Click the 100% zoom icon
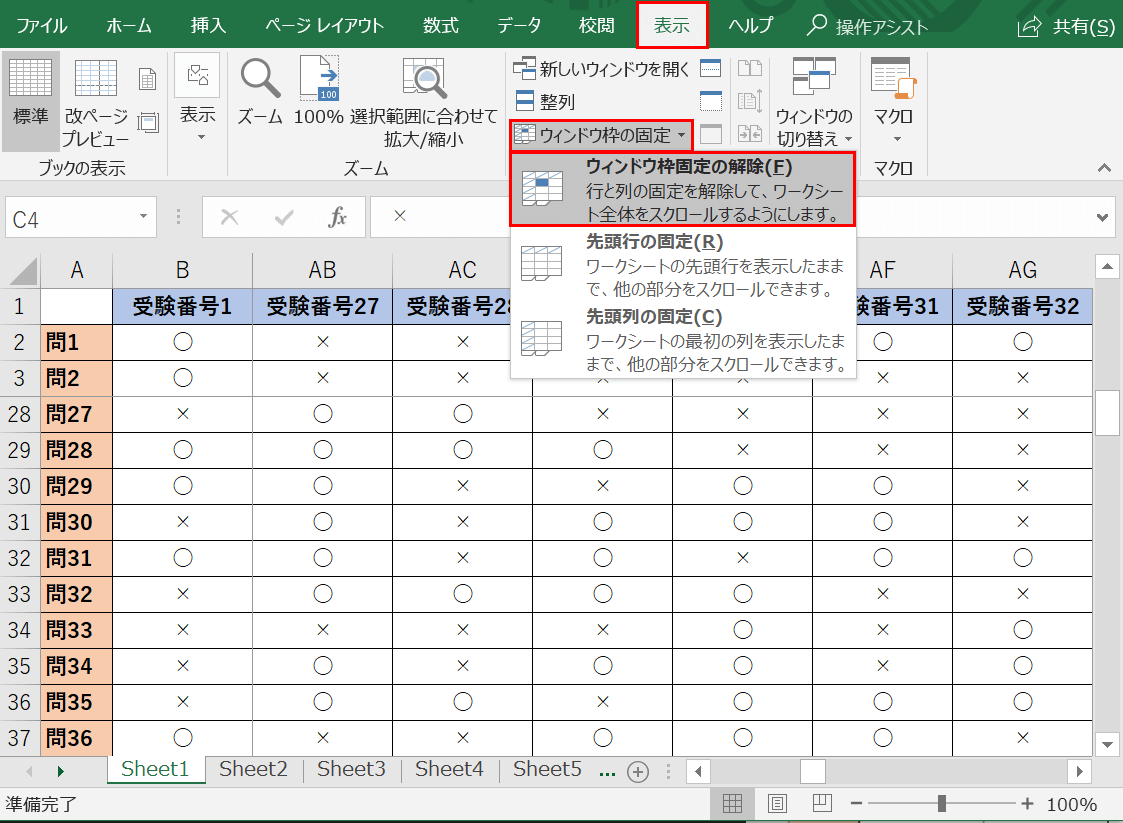Screen dimensions: 1123x823 319,78
